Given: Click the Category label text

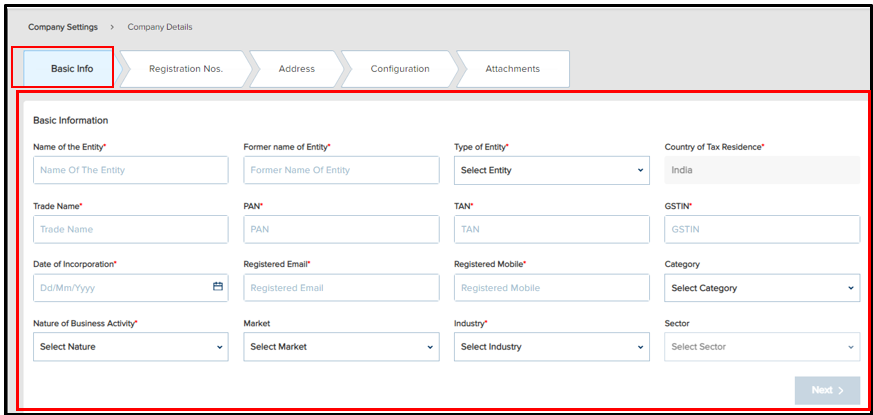Looking at the screenshot, I should 682,264.
